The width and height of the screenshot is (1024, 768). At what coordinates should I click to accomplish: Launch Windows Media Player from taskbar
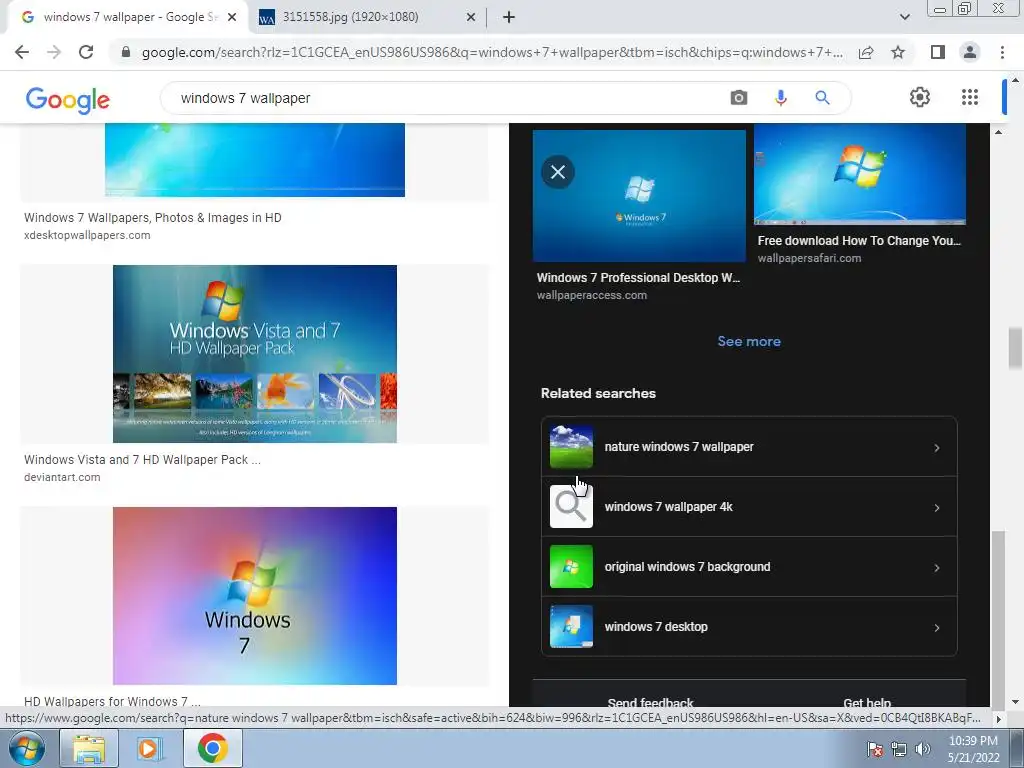tap(150, 748)
